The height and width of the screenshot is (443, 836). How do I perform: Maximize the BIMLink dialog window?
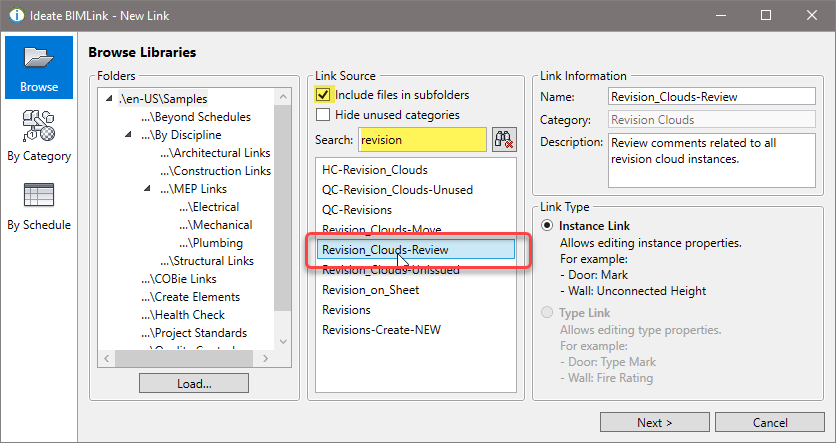click(766, 15)
